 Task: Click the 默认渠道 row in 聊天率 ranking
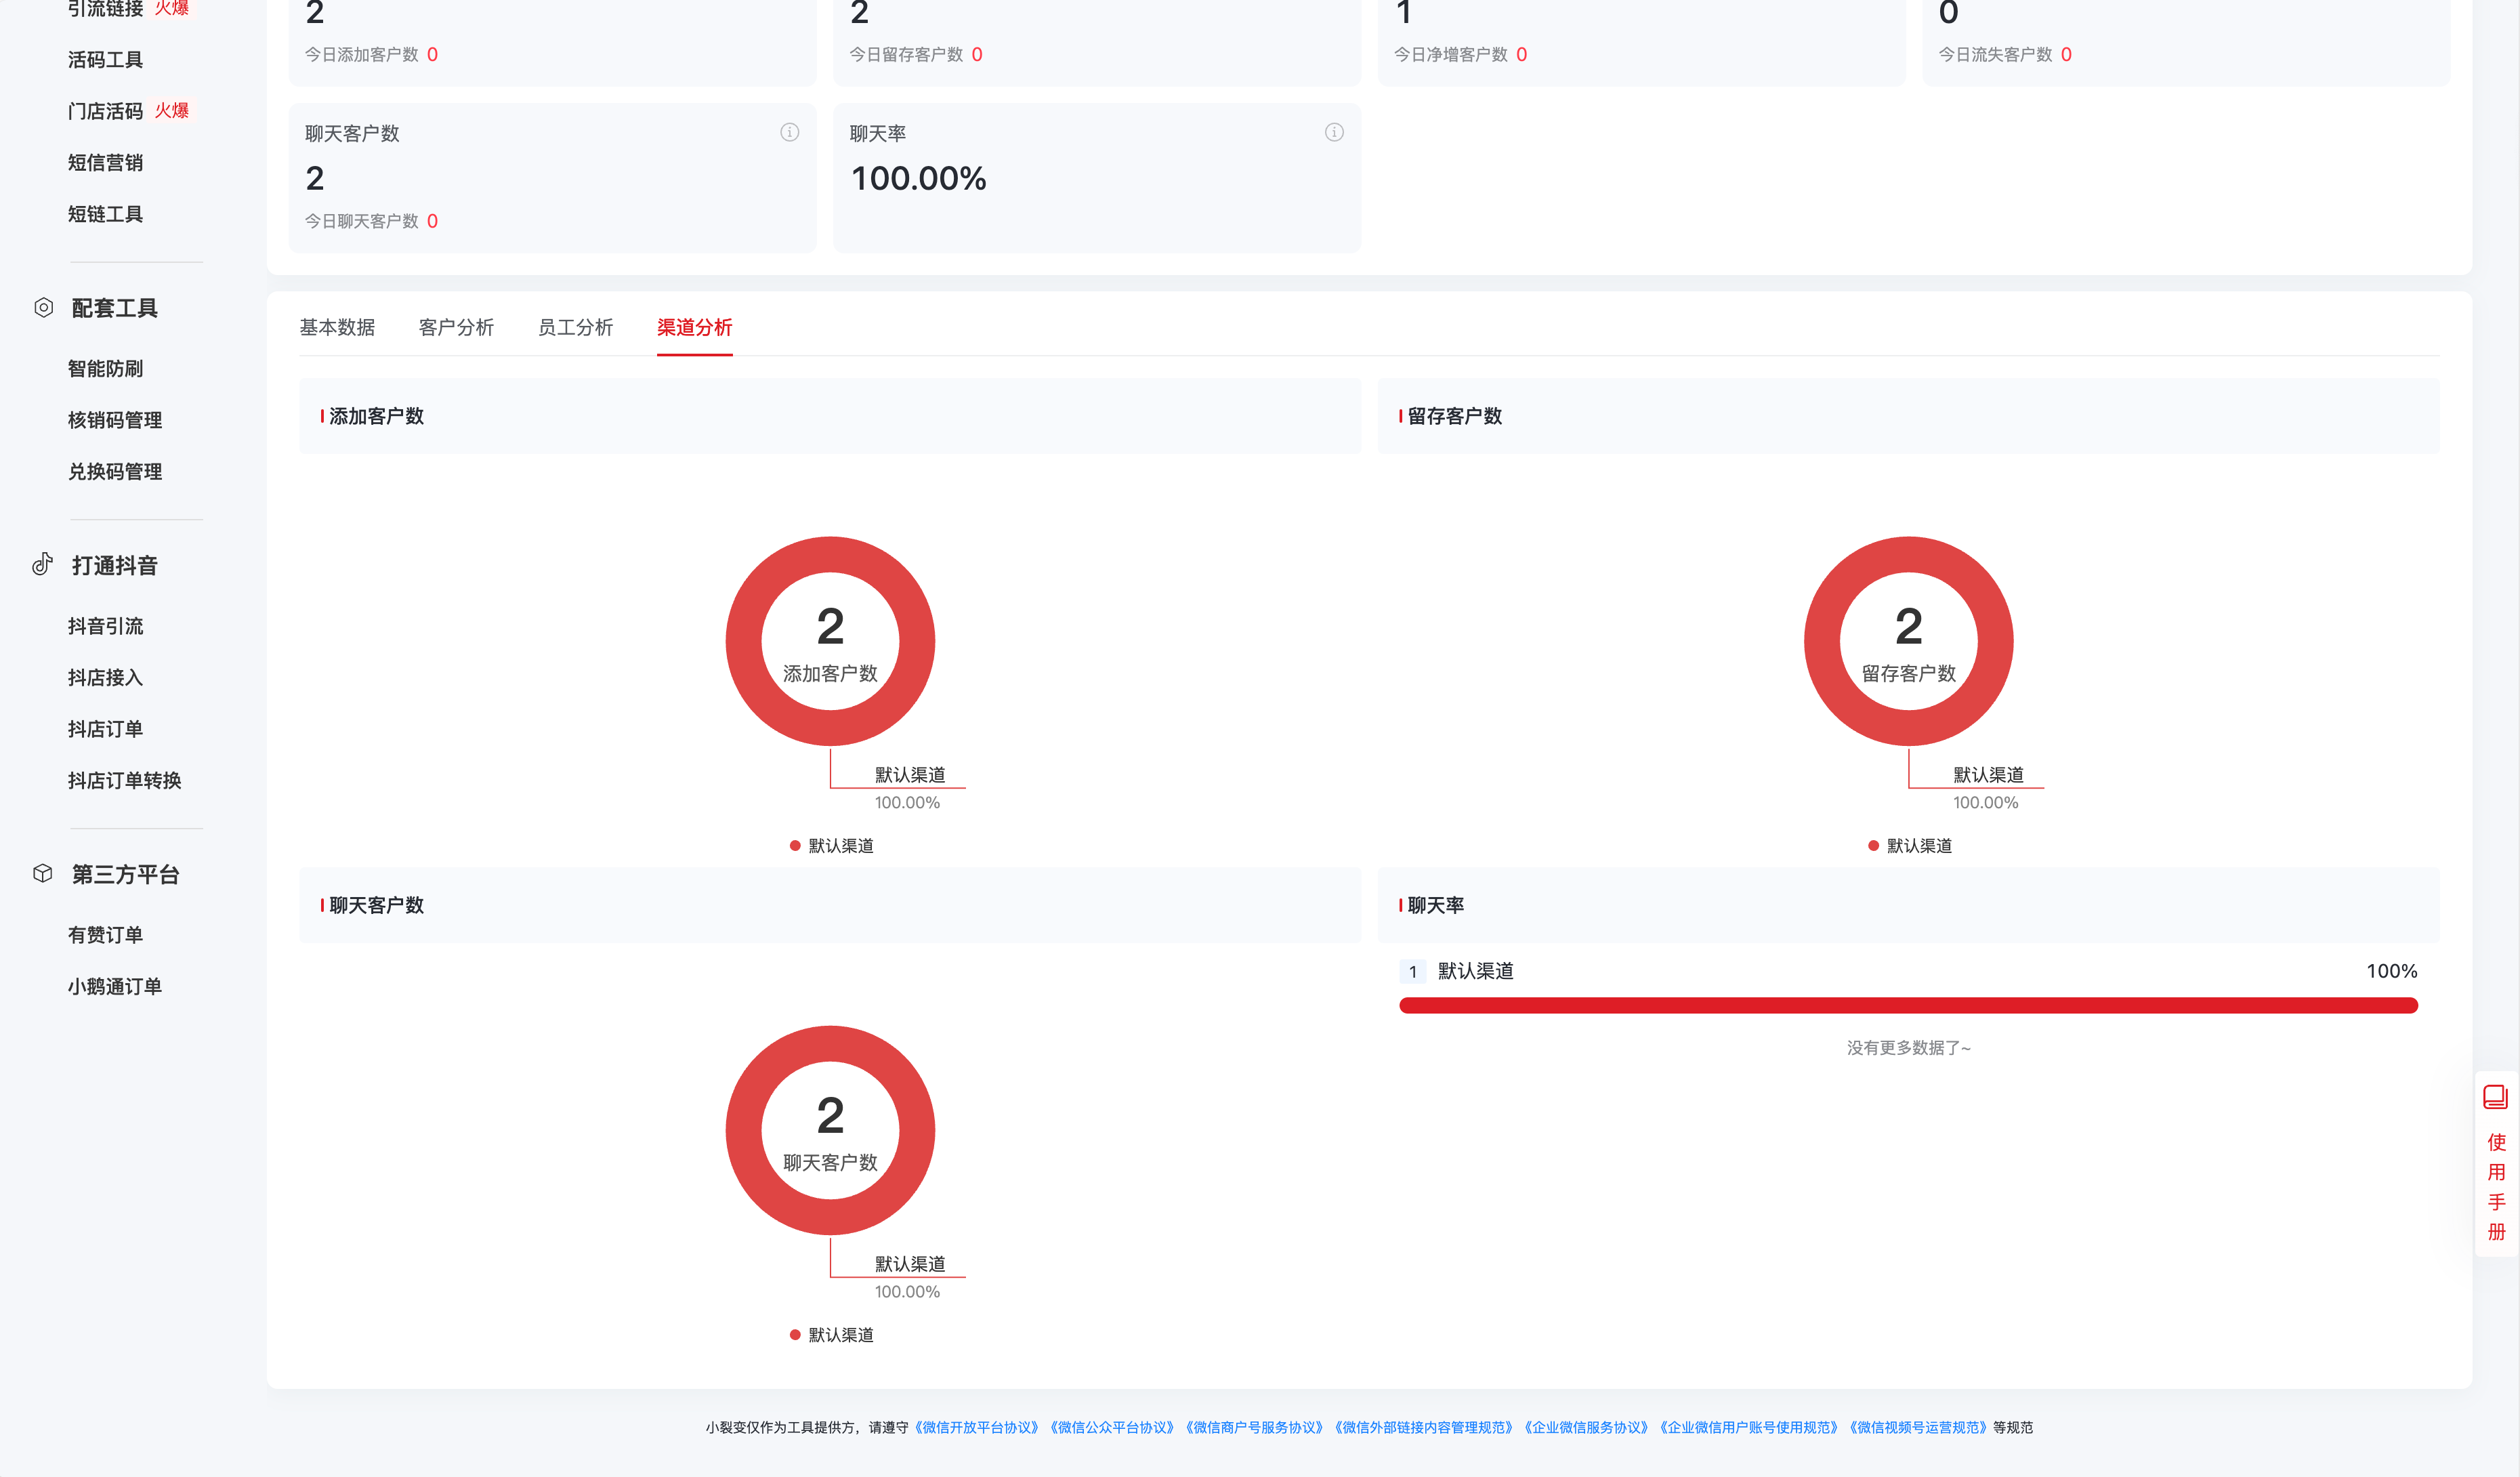(1908, 971)
